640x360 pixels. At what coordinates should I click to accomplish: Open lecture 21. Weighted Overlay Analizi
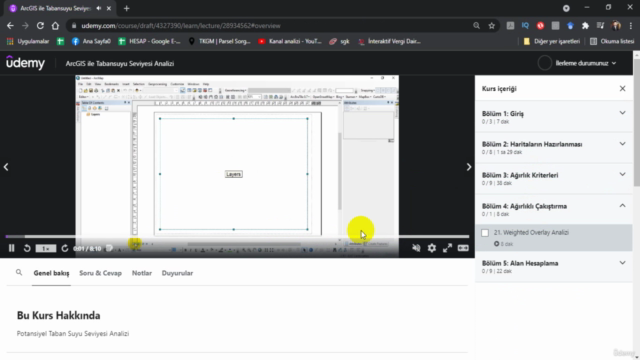(x=553, y=238)
